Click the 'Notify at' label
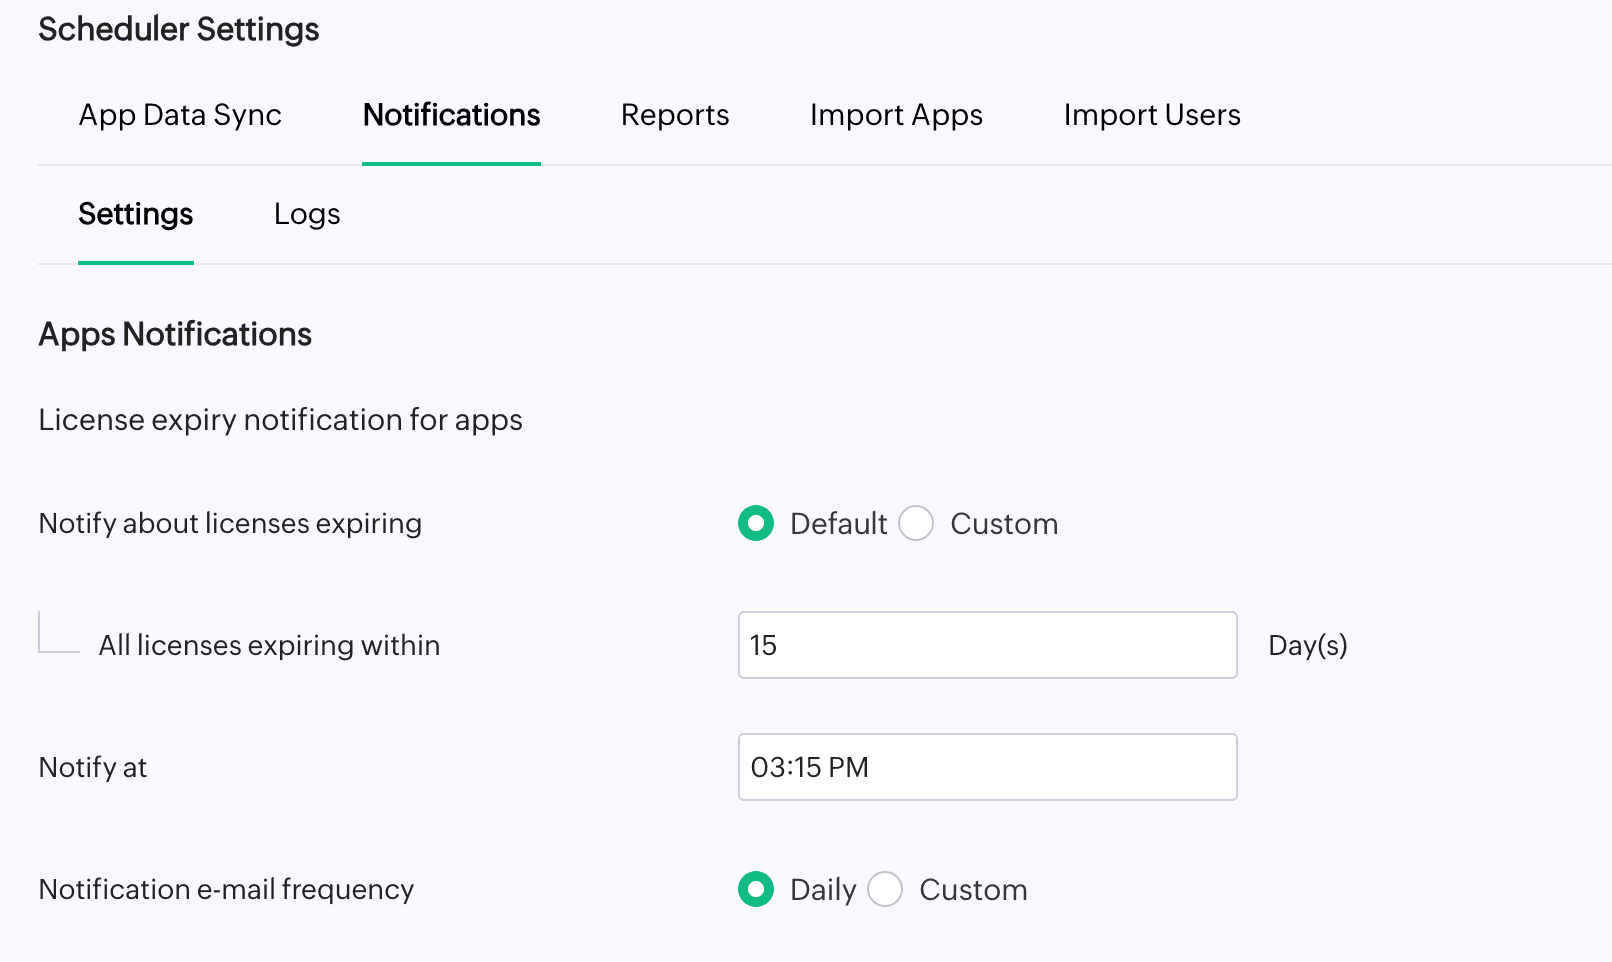The height and width of the screenshot is (962, 1612). coord(93,767)
